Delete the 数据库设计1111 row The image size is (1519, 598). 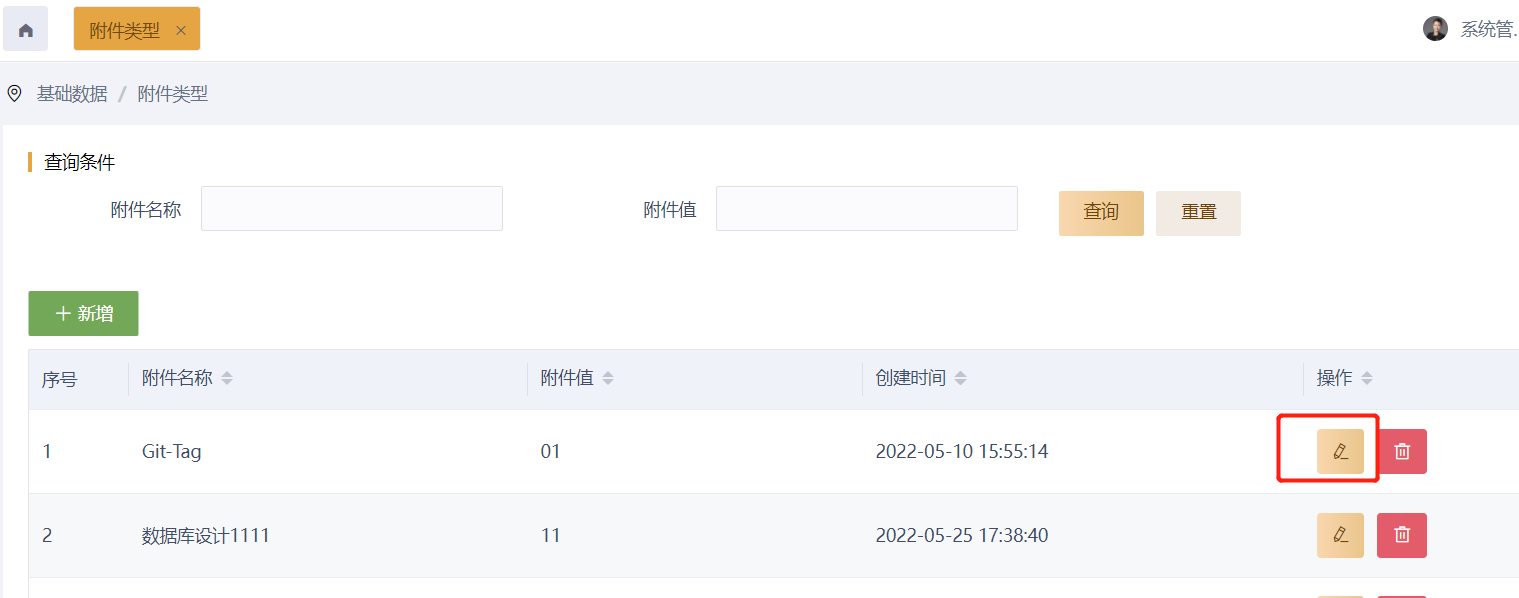[1402, 535]
